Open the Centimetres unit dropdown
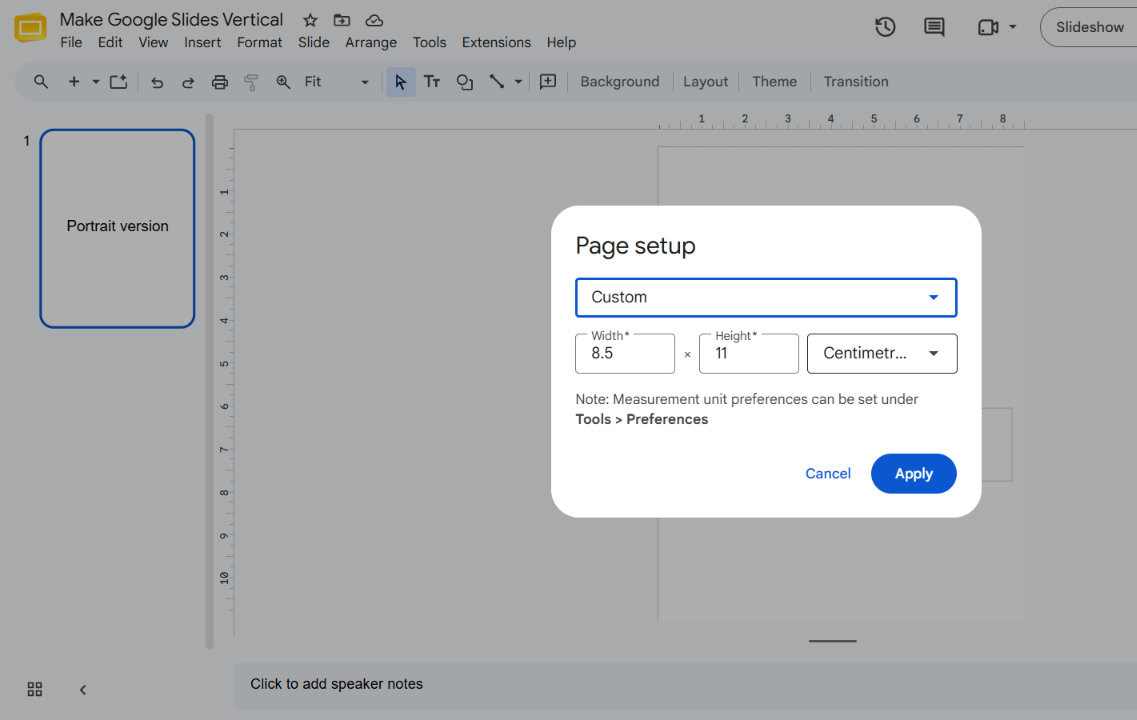 (x=882, y=354)
